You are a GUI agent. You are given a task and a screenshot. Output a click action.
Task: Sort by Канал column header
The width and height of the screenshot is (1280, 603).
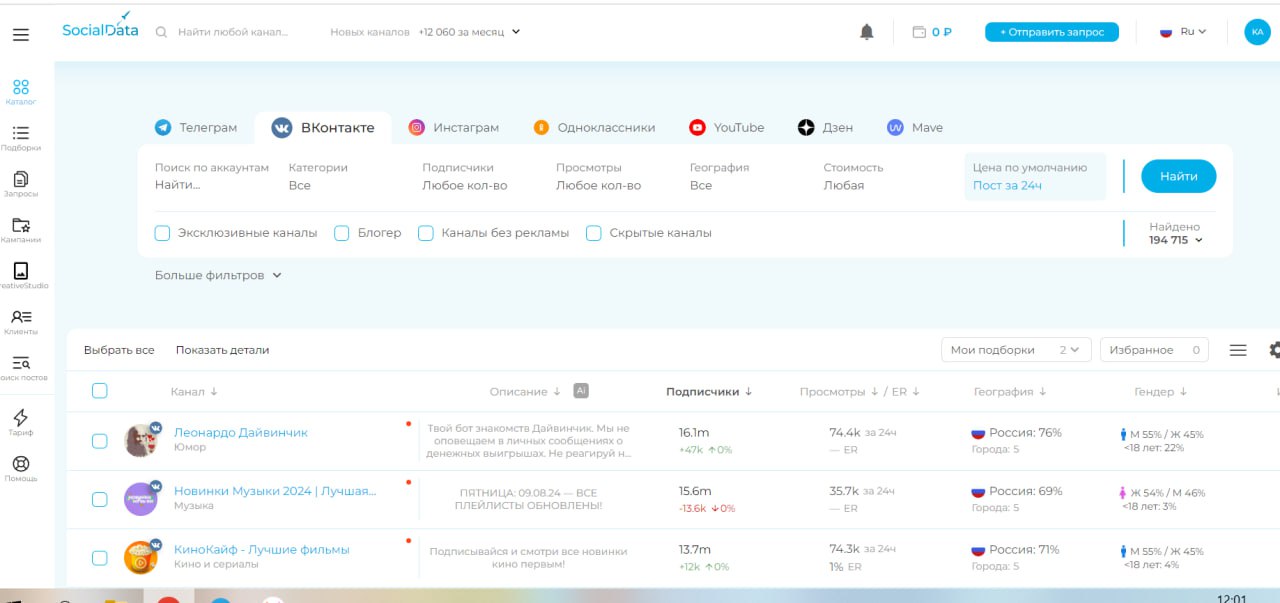coord(194,392)
